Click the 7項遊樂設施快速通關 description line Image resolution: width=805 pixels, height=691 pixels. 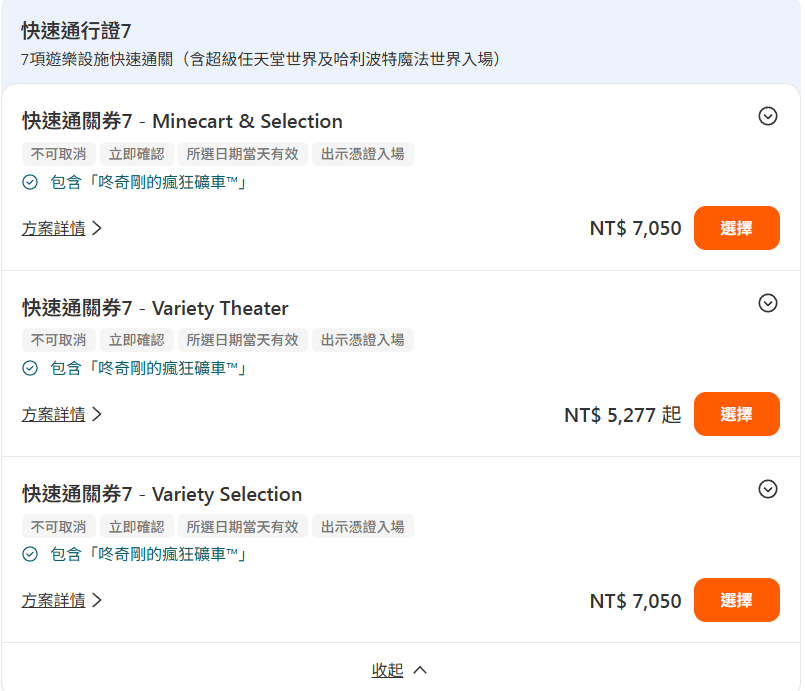(x=261, y=59)
